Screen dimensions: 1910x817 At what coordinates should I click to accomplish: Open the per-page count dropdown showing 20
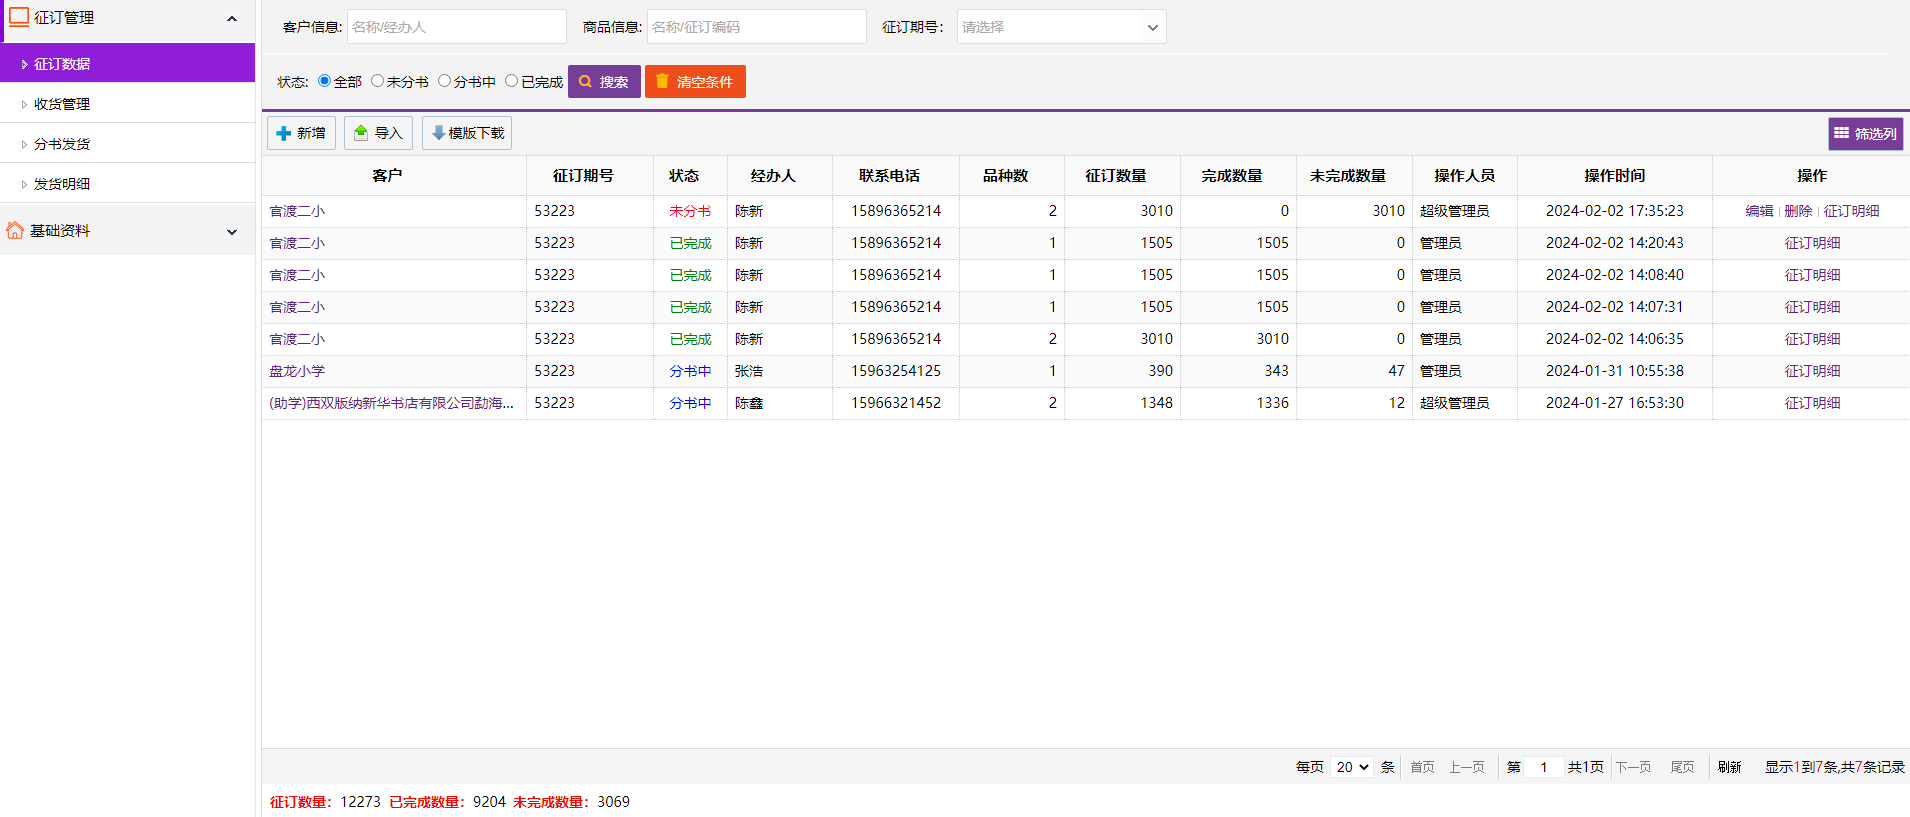(1352, 767)
